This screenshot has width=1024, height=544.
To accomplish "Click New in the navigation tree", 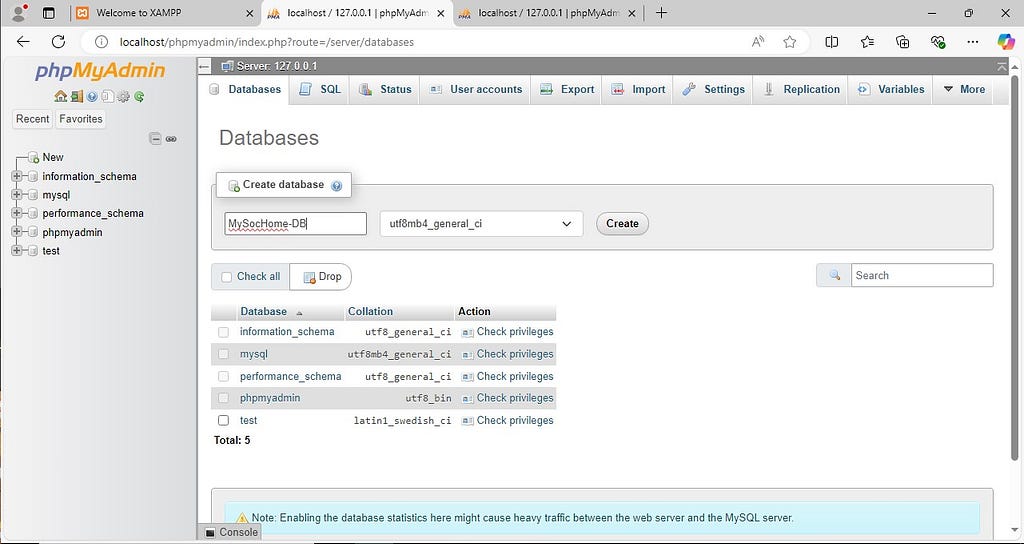I will pyautogui.click(x=53, y=157).
